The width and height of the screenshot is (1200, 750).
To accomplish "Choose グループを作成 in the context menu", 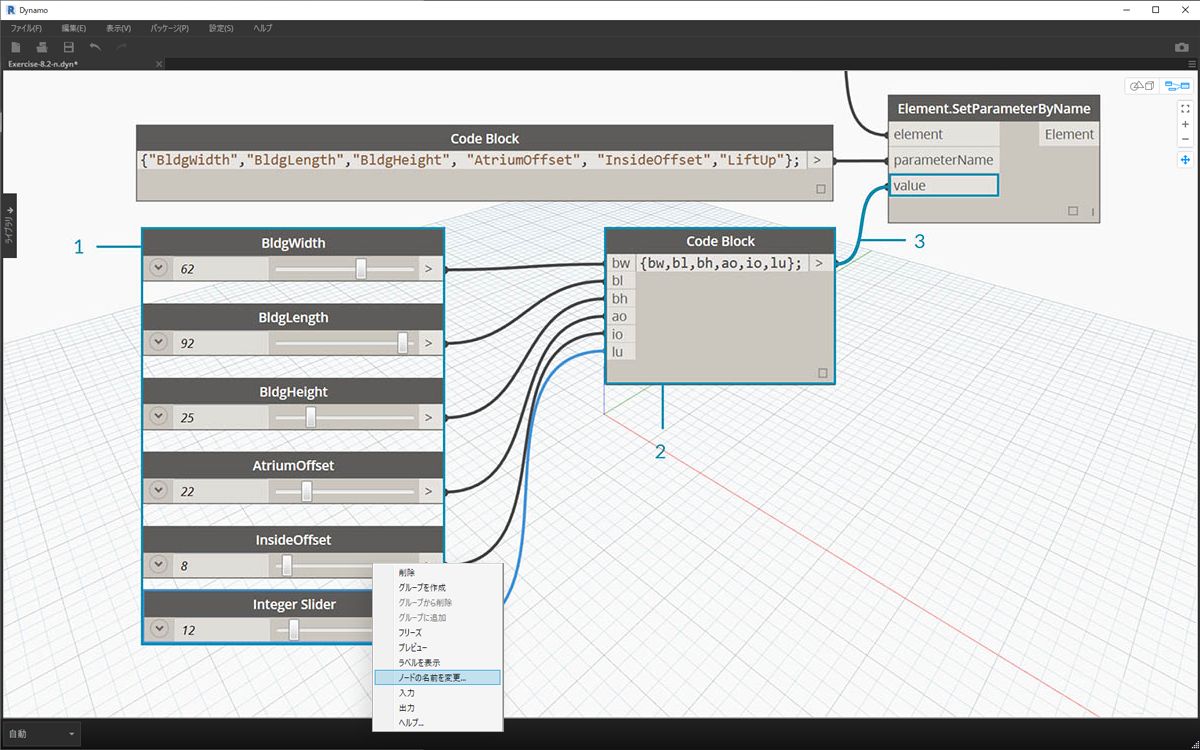I will tap(437, 588).
